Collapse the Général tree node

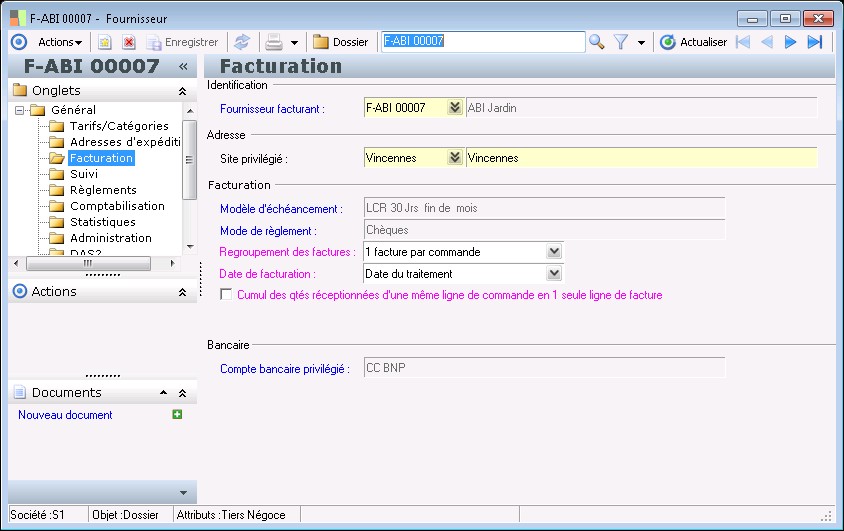pyautogui.click(x=19, y=110)
